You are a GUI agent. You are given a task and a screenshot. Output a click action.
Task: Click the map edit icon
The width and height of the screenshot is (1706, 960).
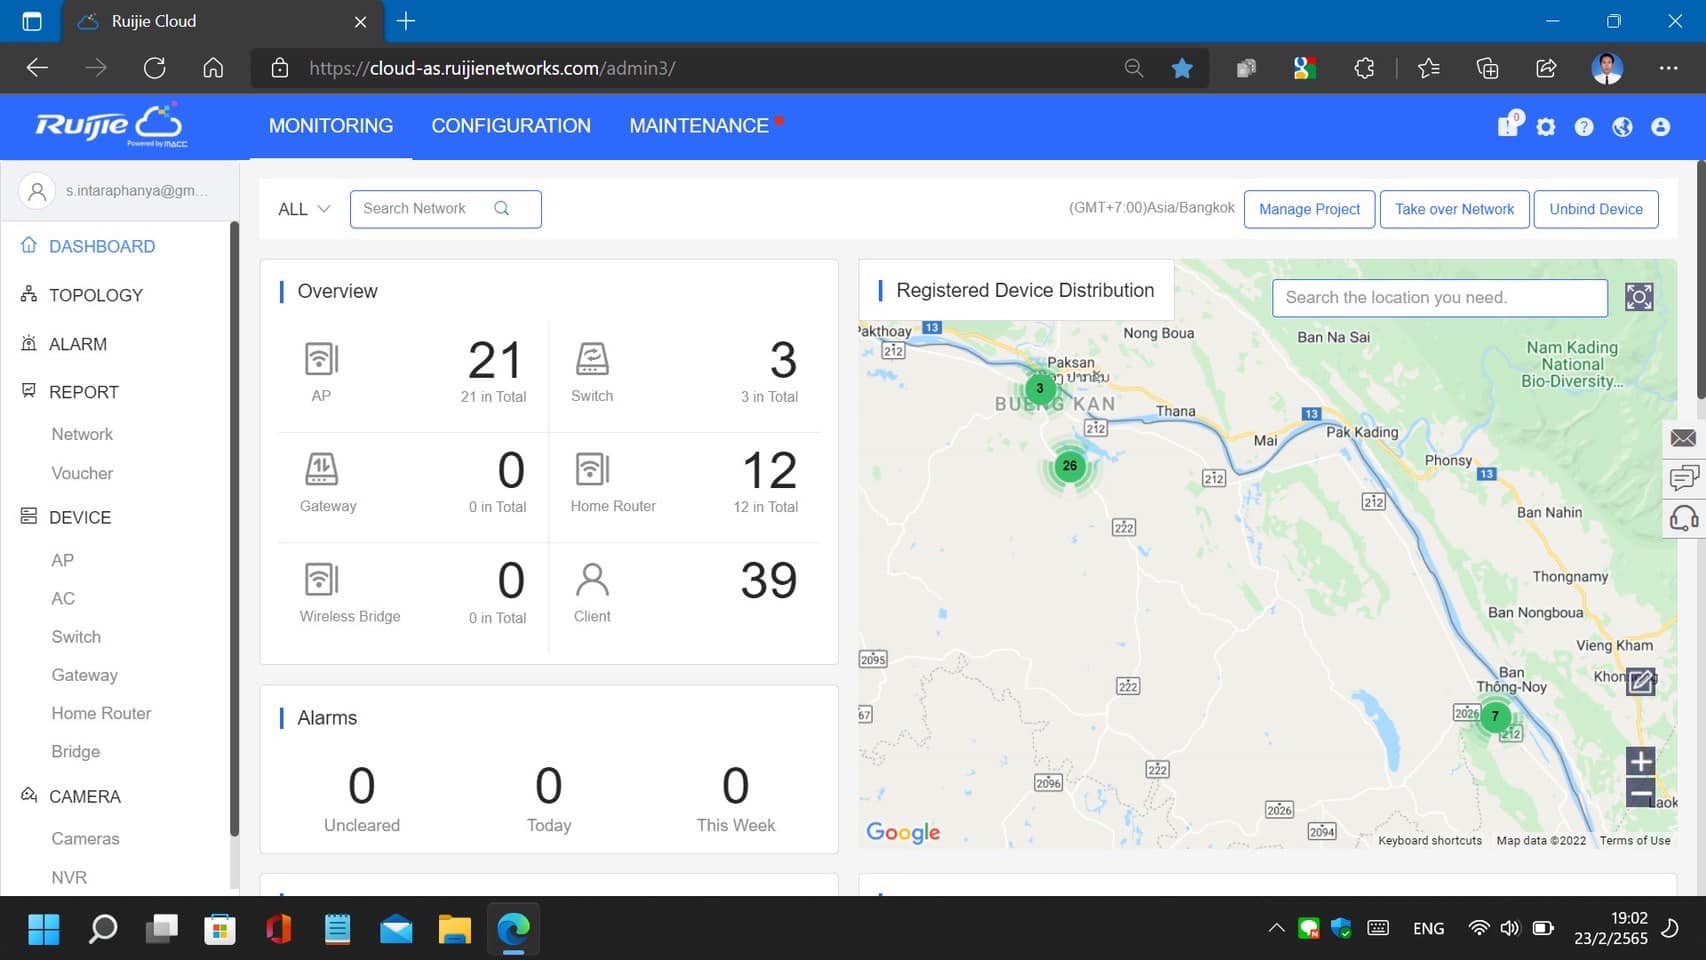1640,682
